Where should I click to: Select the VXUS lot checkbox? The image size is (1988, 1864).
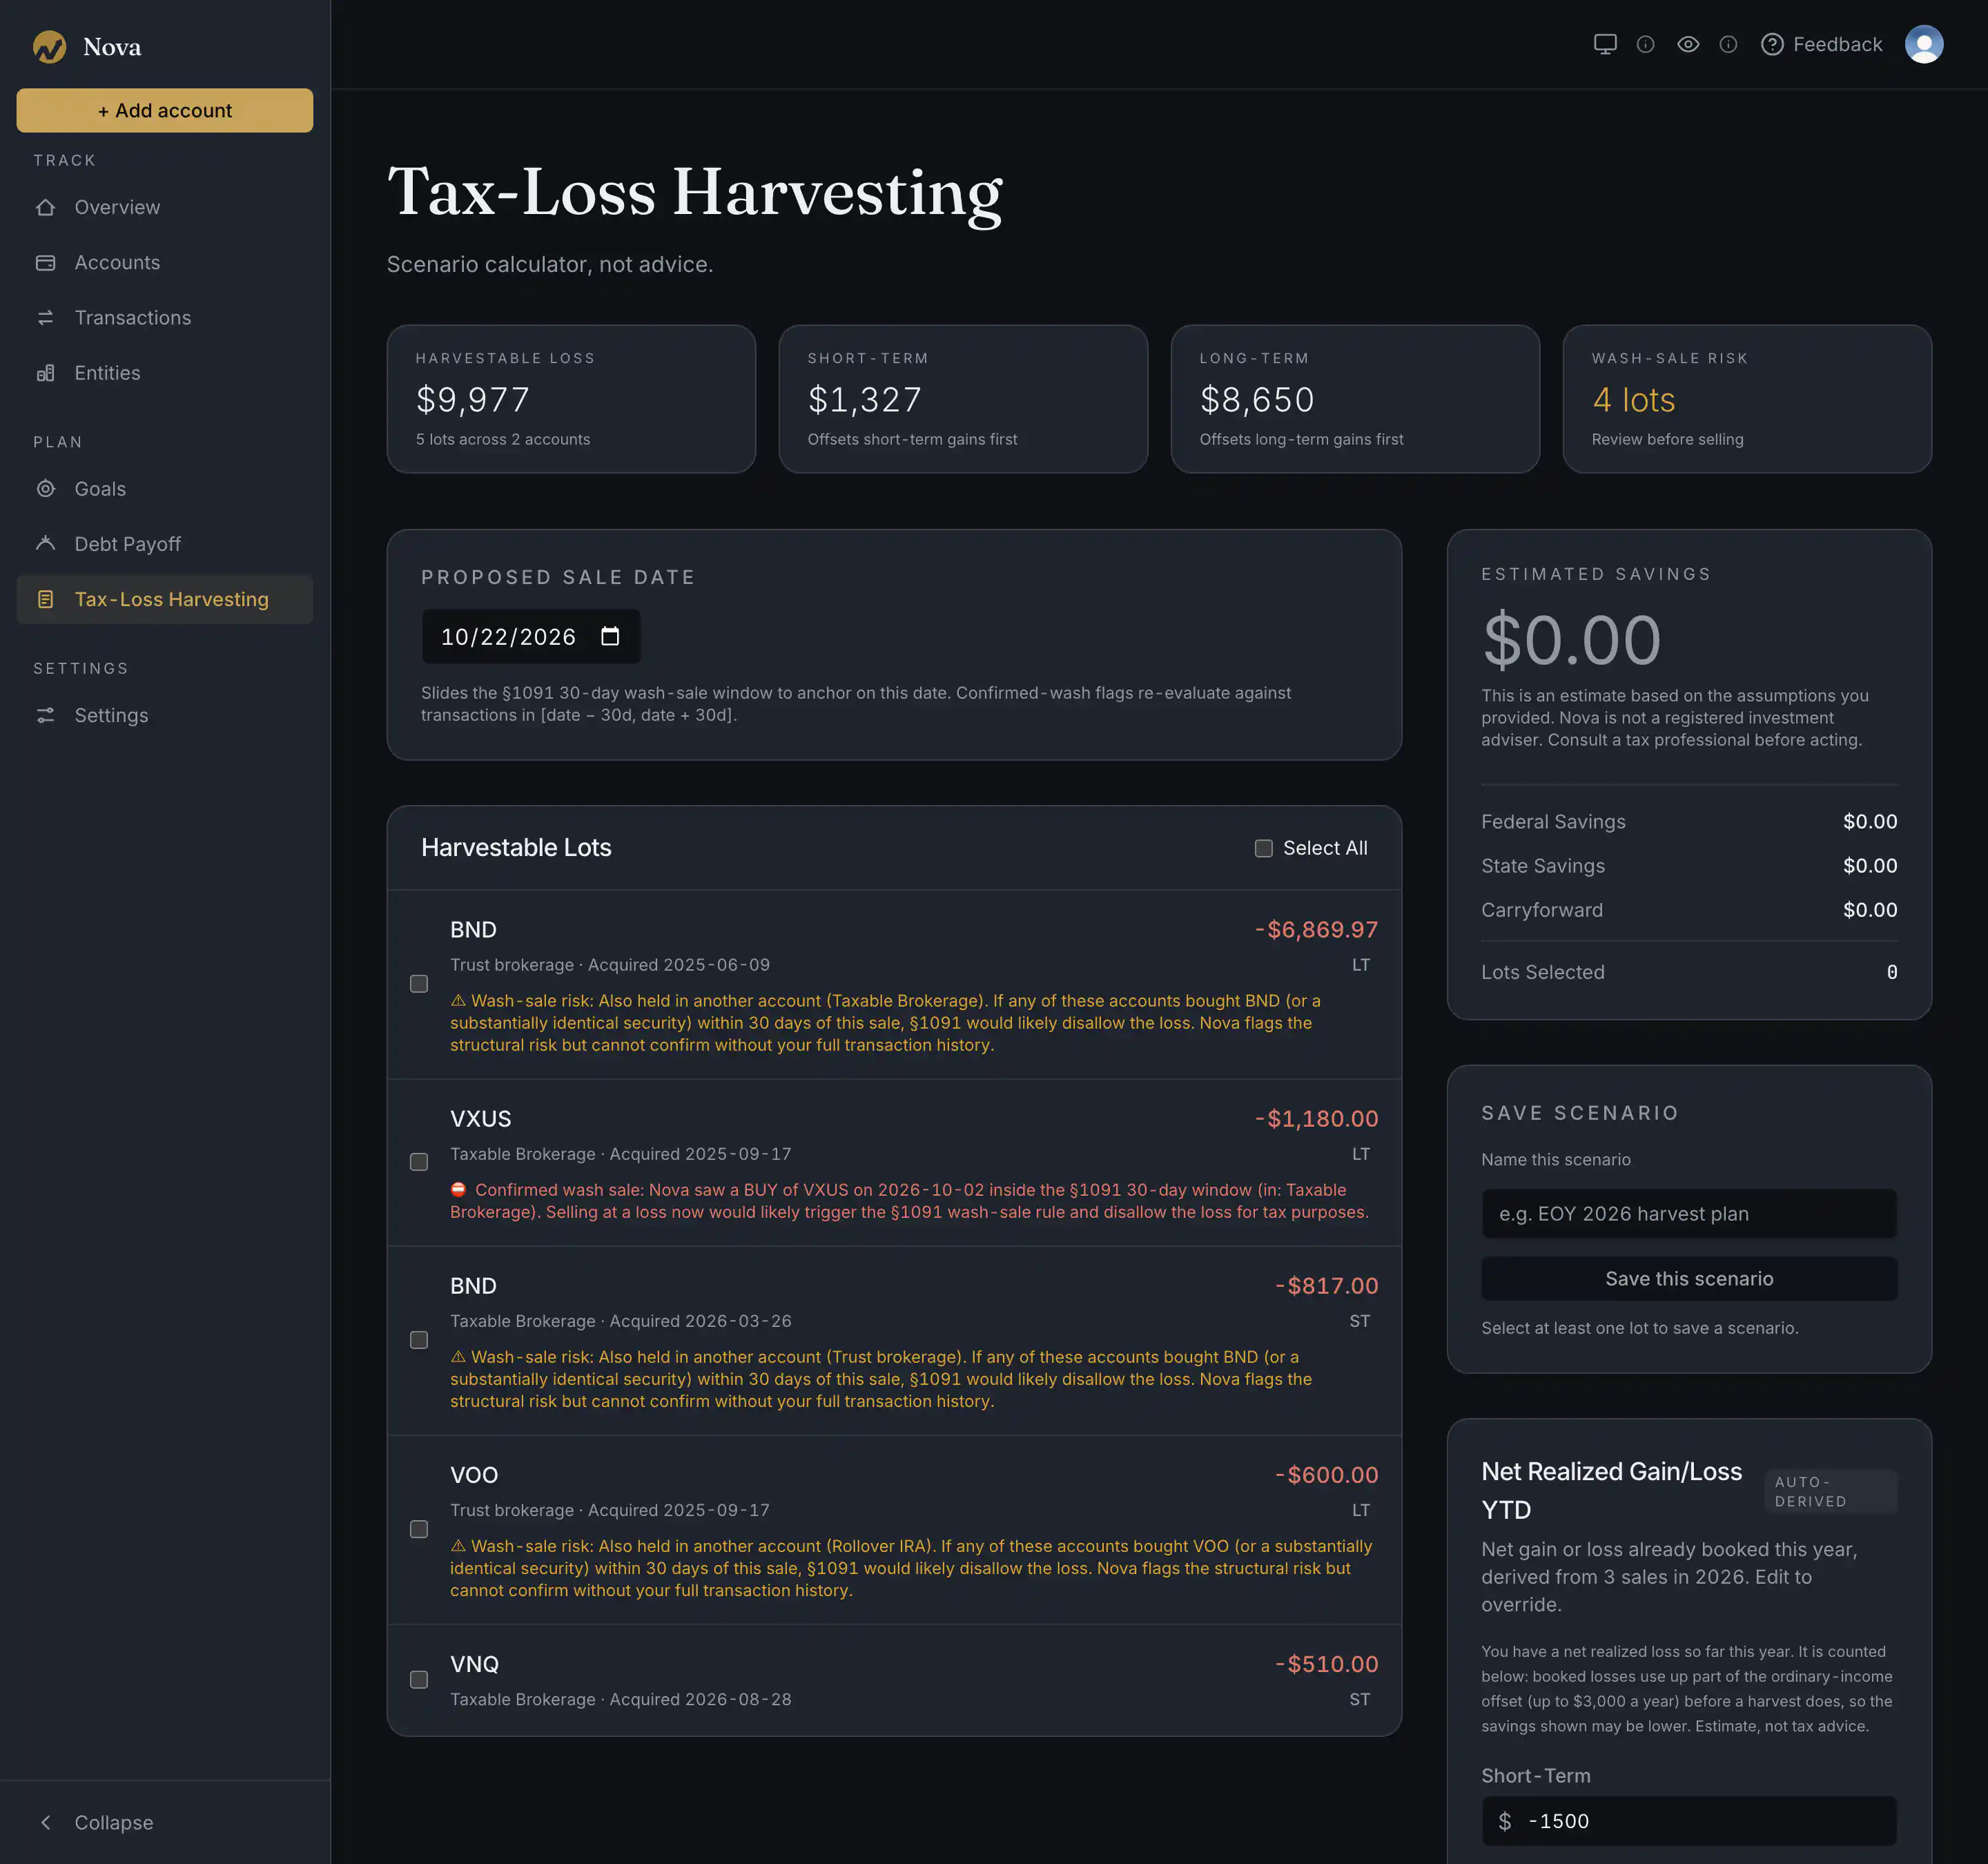tap(419, 1162)
